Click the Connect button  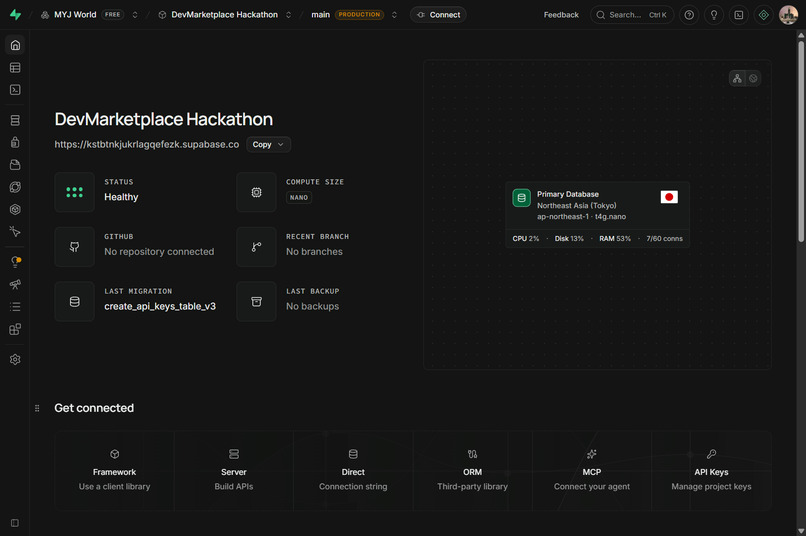438,15
